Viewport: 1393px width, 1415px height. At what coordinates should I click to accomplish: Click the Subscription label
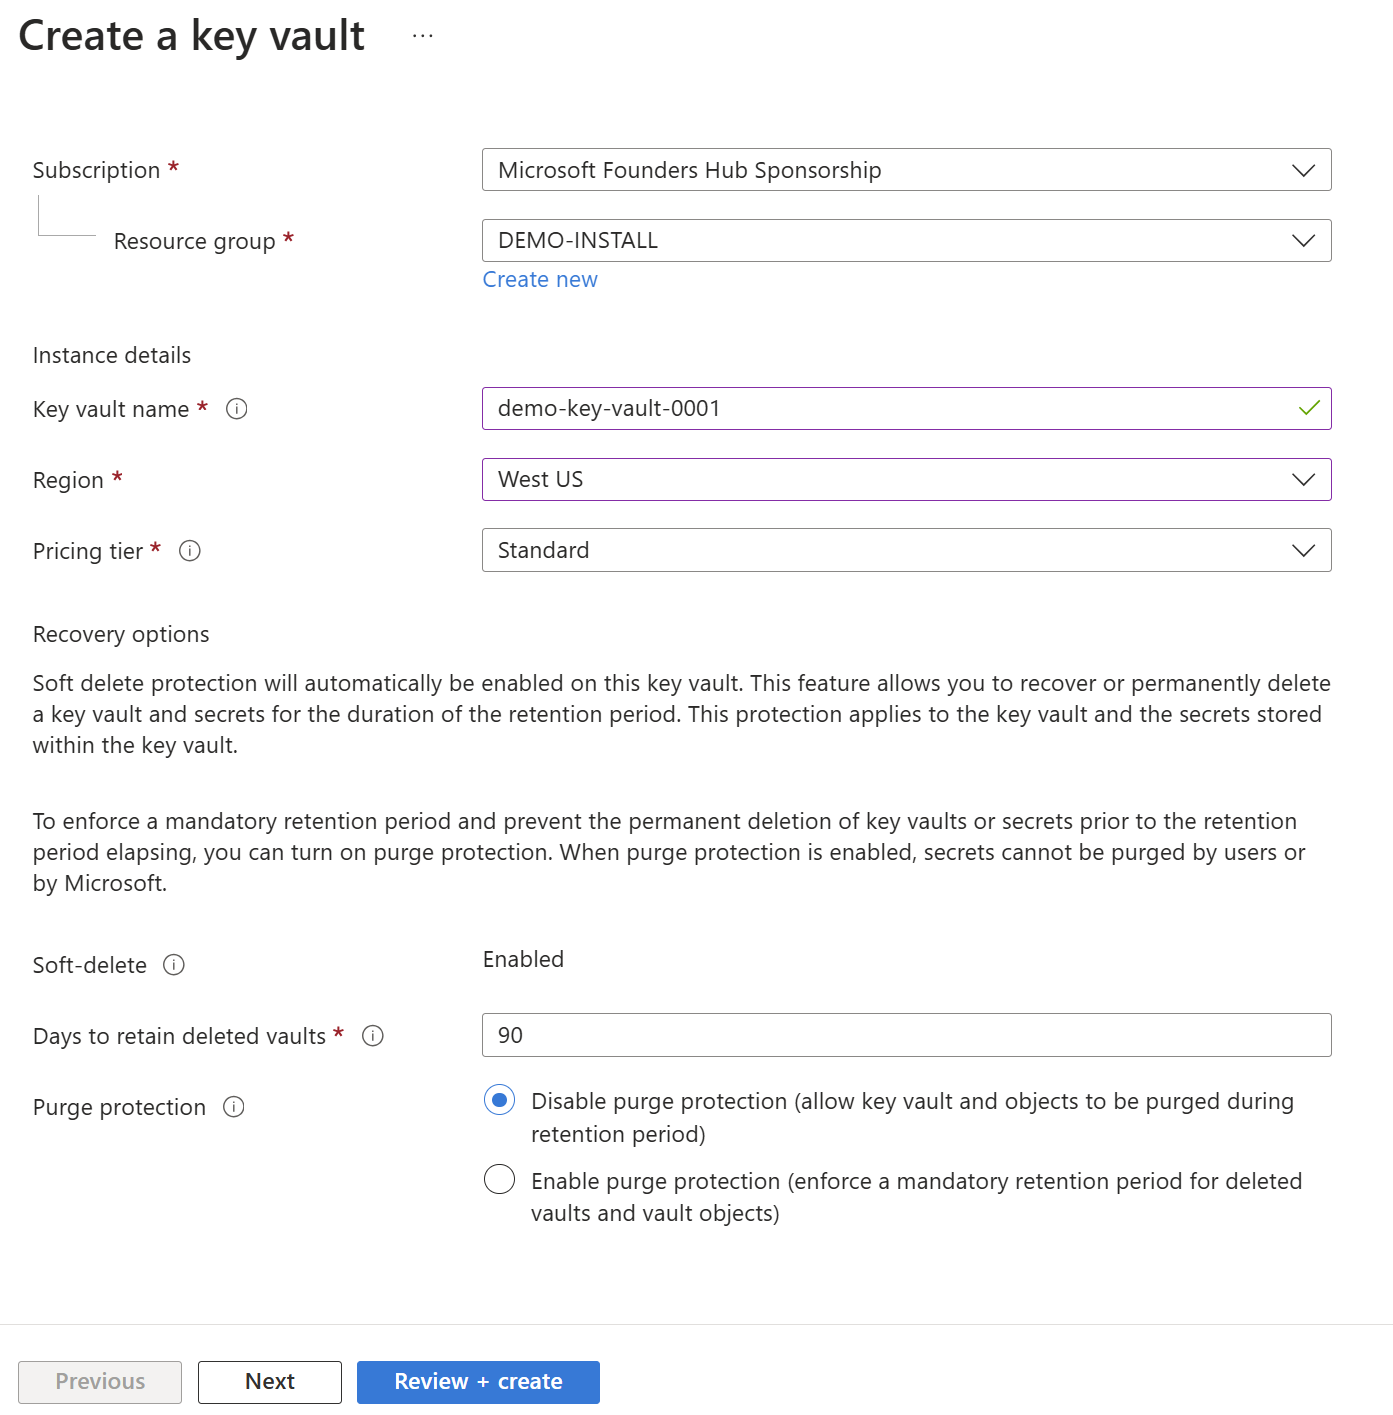tap(96, 170)
